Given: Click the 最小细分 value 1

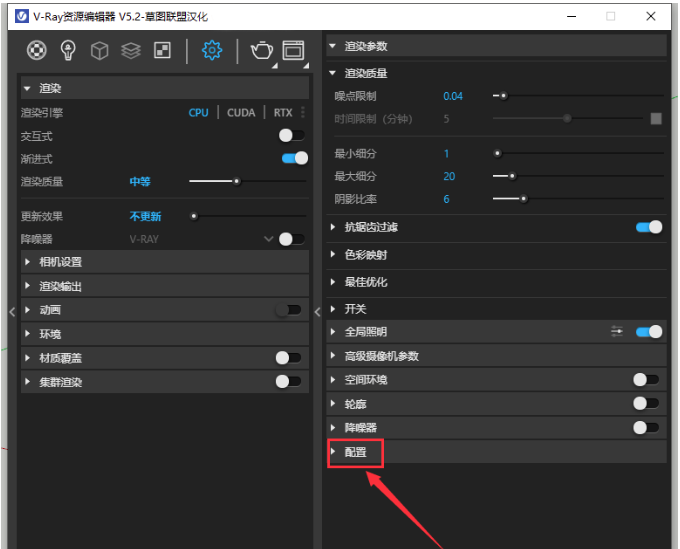Looking at the screenshot, I should point(446,154).
